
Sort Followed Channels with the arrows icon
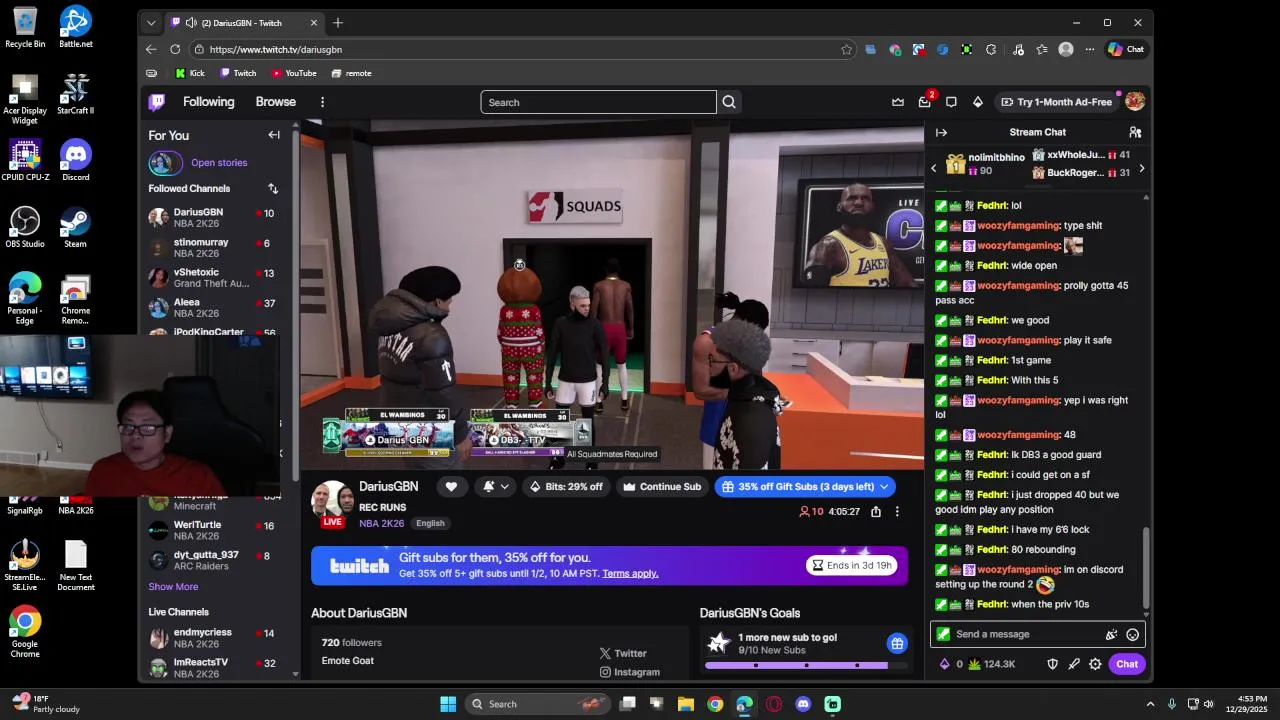[x=273, y=188]
